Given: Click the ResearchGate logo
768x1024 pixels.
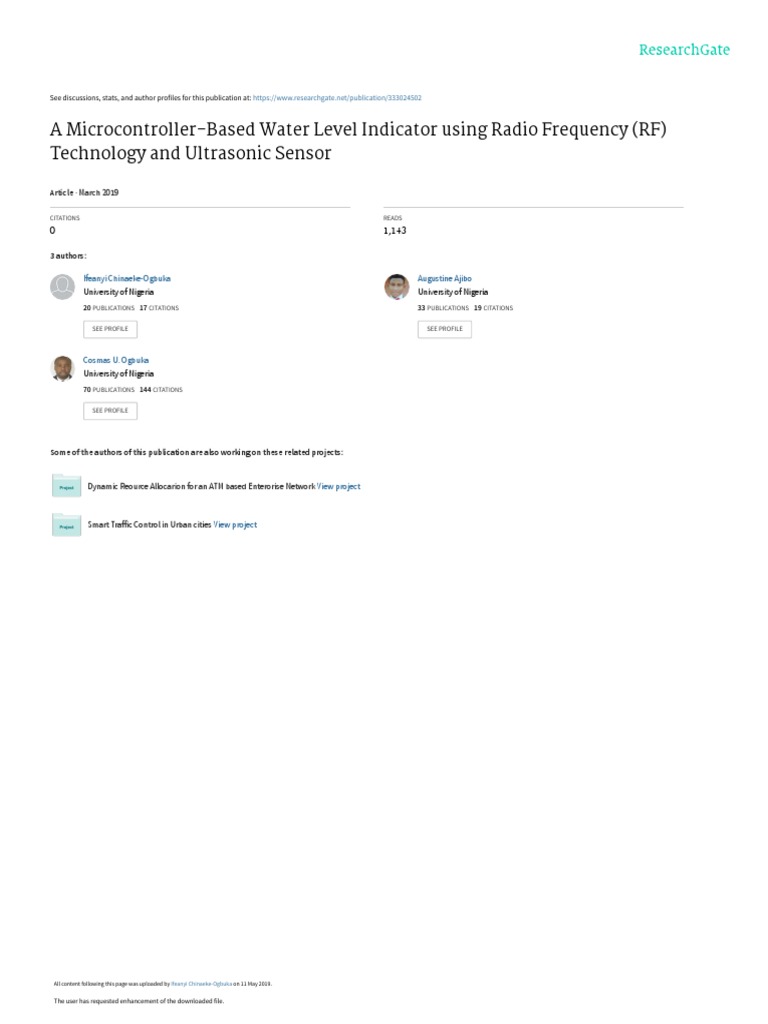Looking at the screenshot, I should [685, 49].
